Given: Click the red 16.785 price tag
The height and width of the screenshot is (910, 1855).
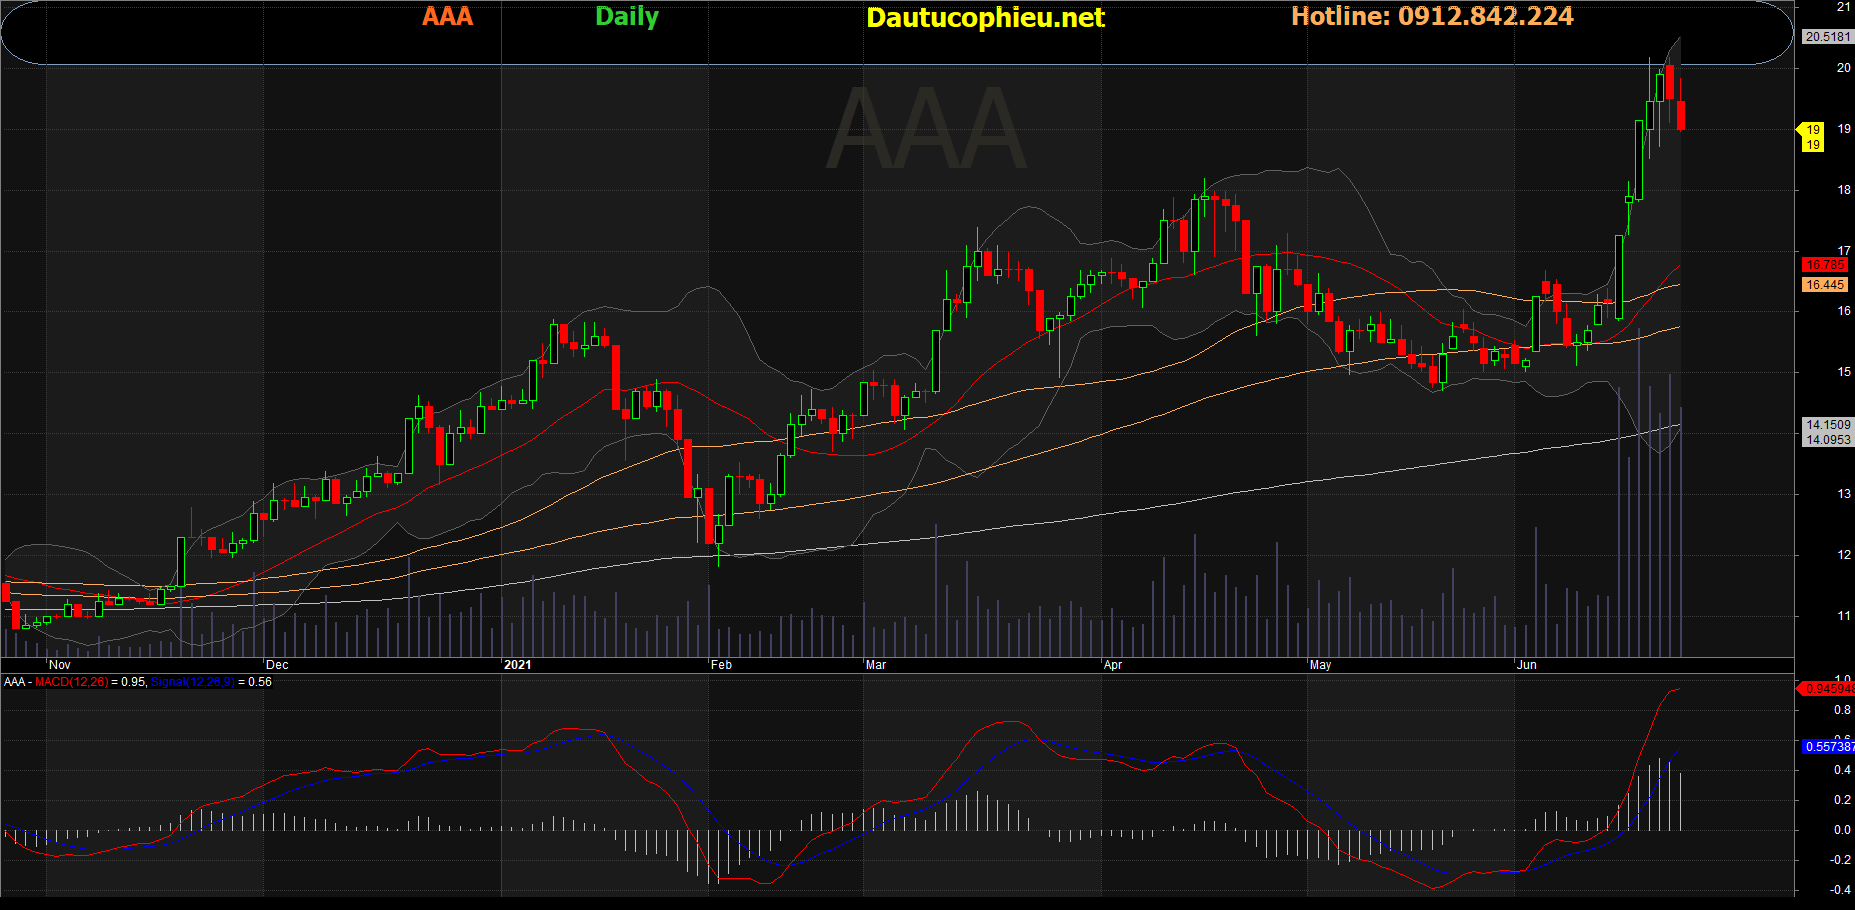Looking at the screenshot, I should (1825, 265).
